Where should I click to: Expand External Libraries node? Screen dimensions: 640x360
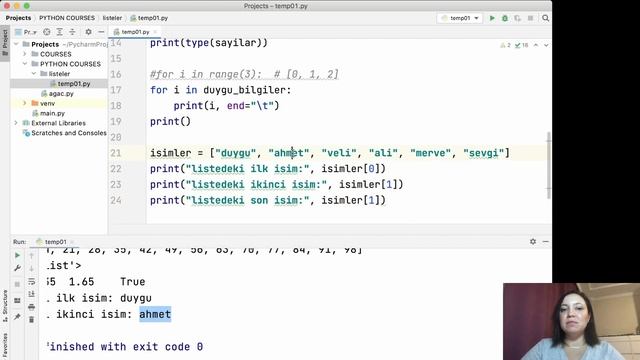(x=16, y=123)
